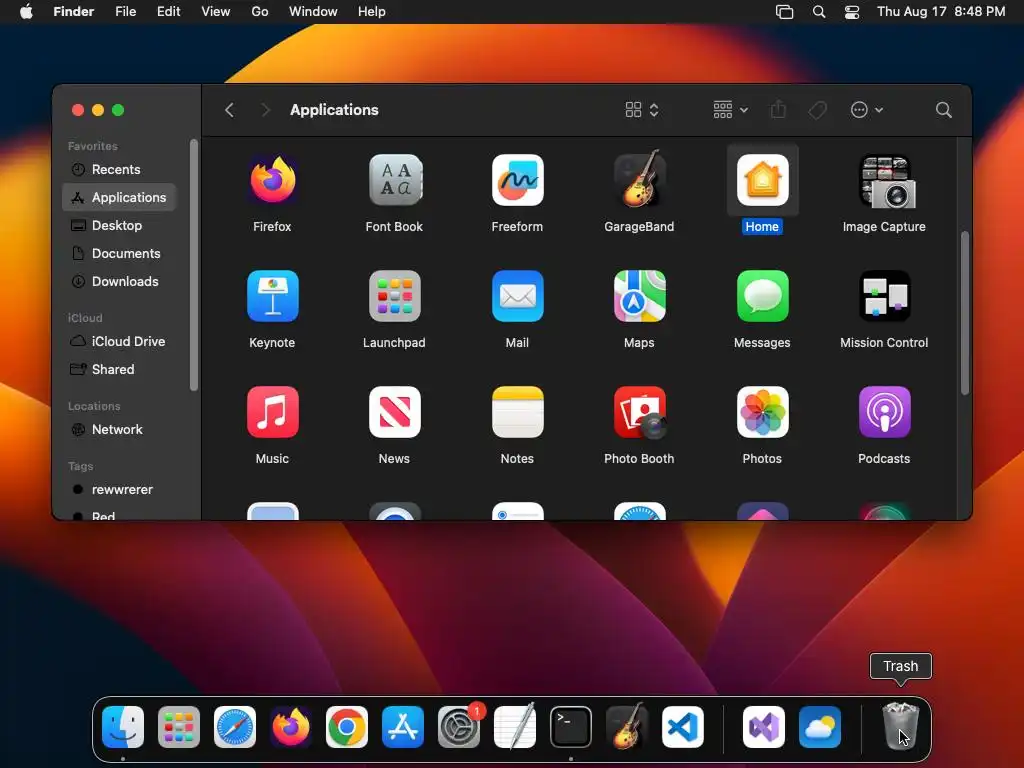The image size is (1024, 768).
Task: Open the Group By options dropdown
Action: pos(730,110)
